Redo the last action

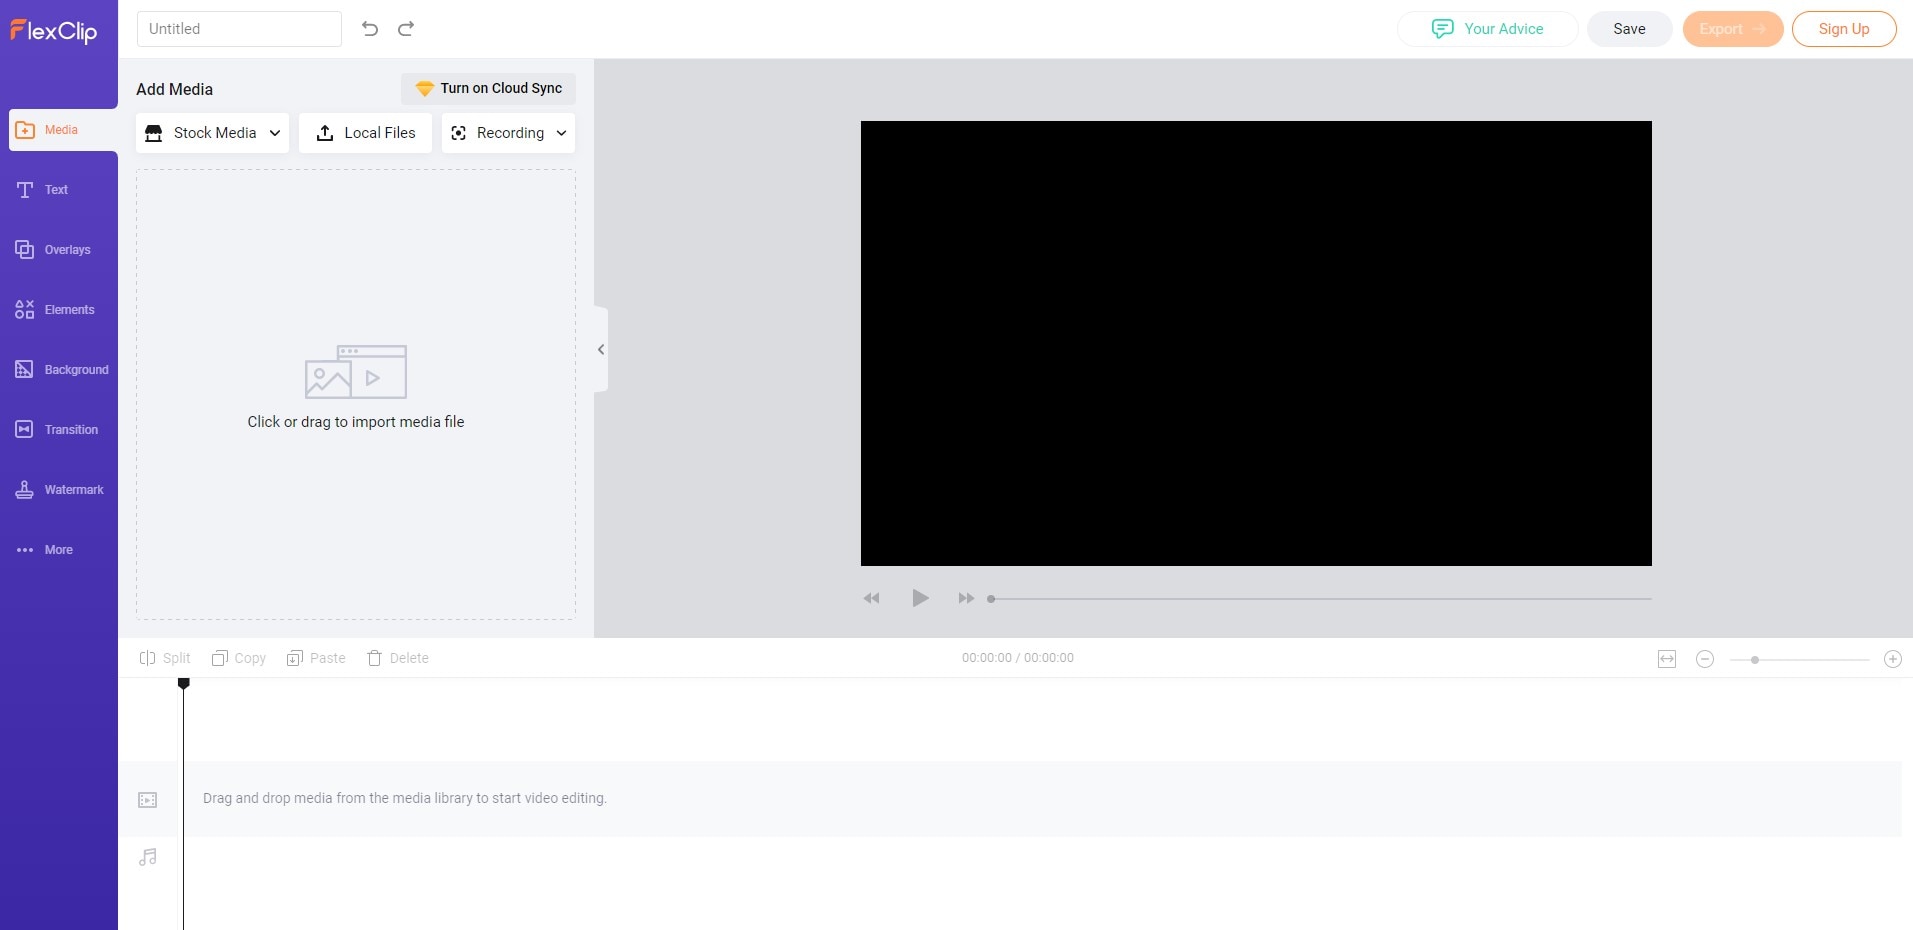point(406,29)
